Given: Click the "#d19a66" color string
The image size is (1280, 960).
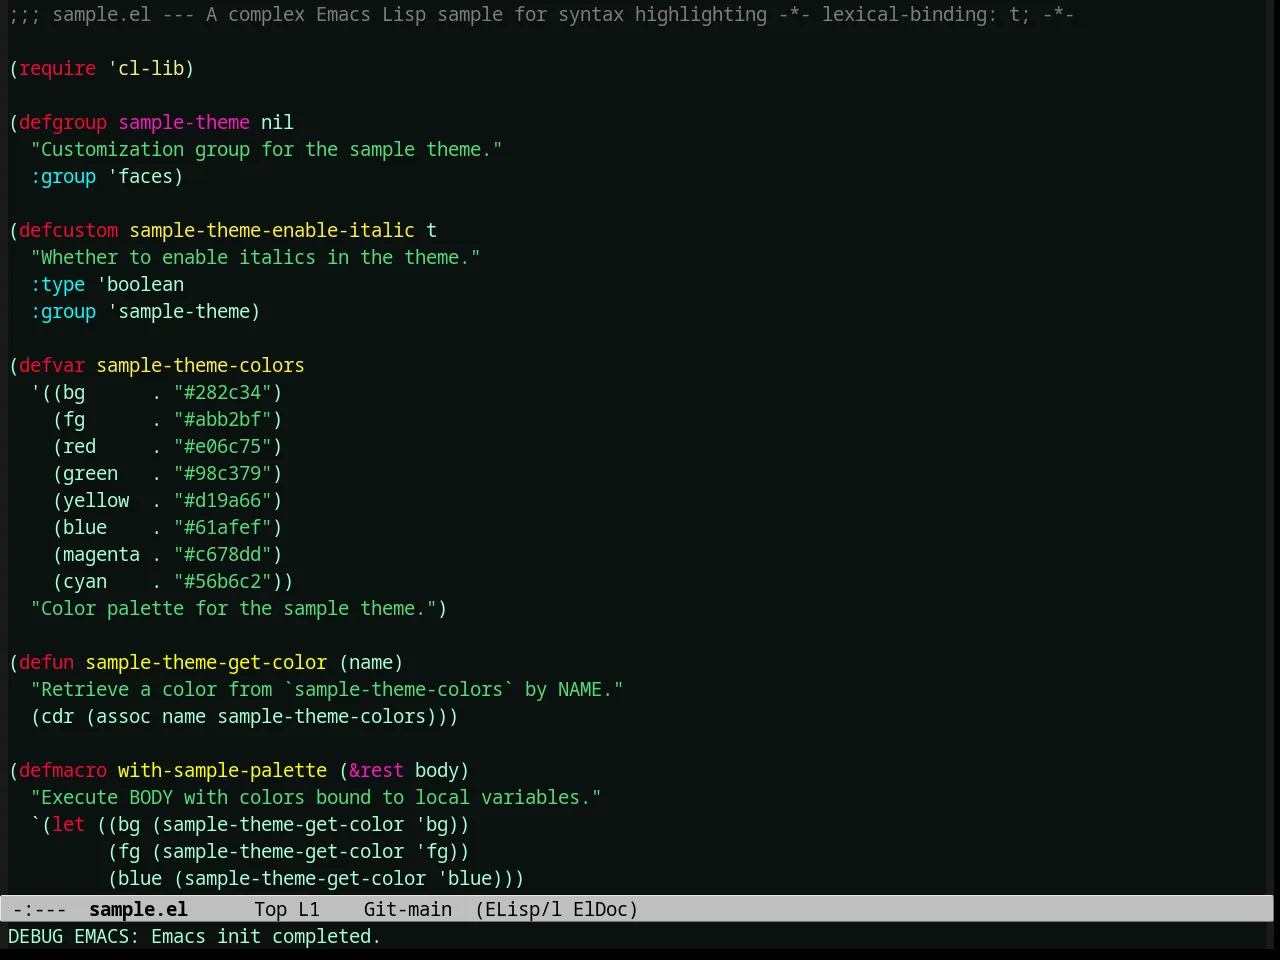Looking at the screenshot, I should [x=223, y=500].
